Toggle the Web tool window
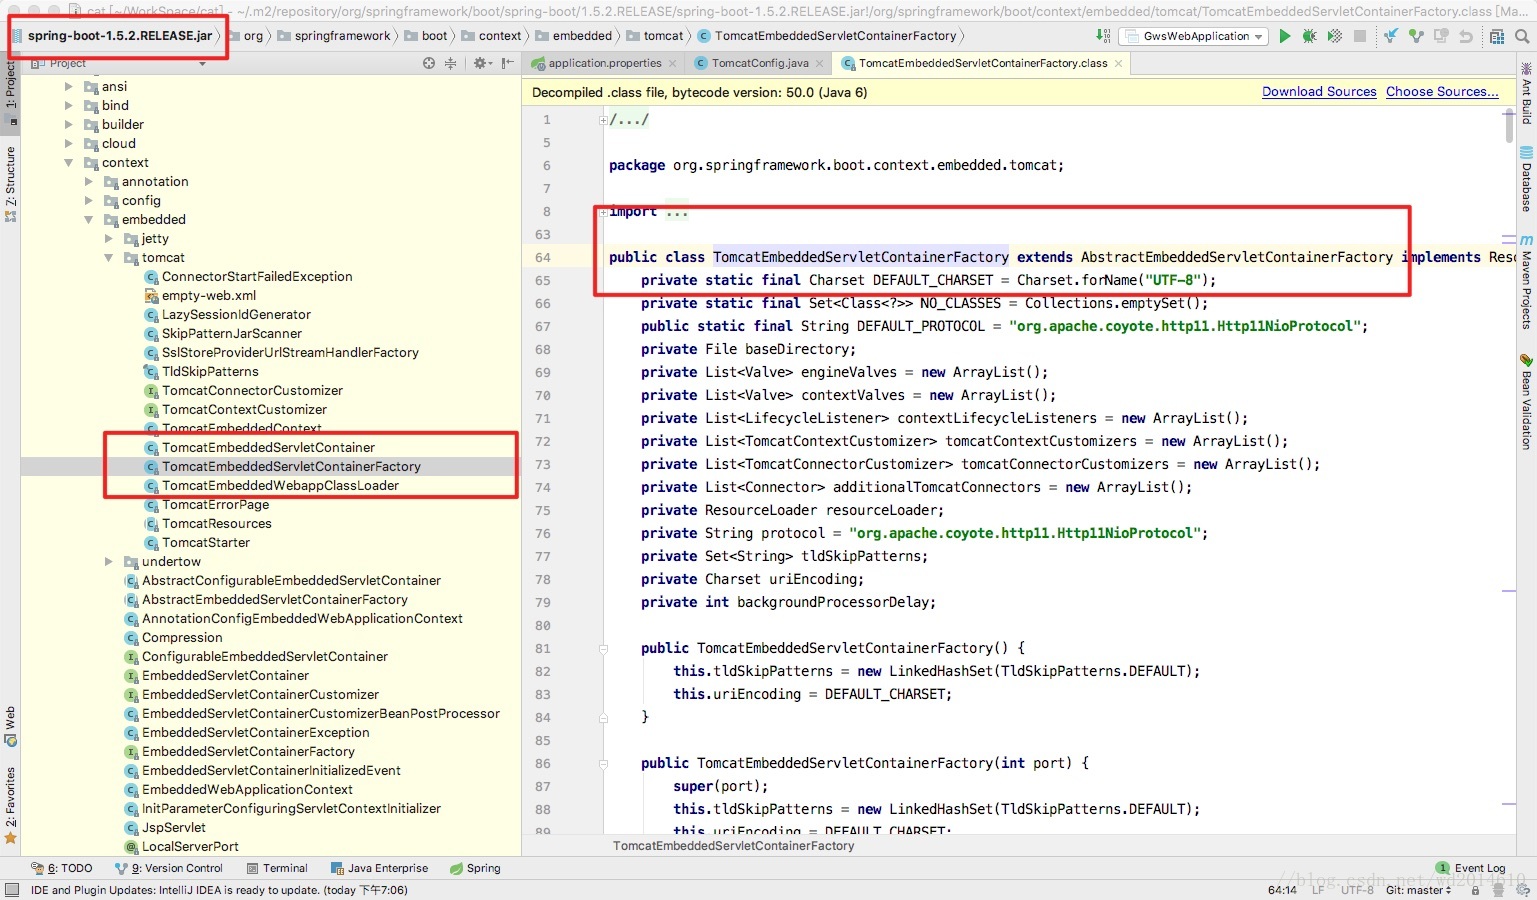Screen dimensions: 1537x900 pos(10,727)
